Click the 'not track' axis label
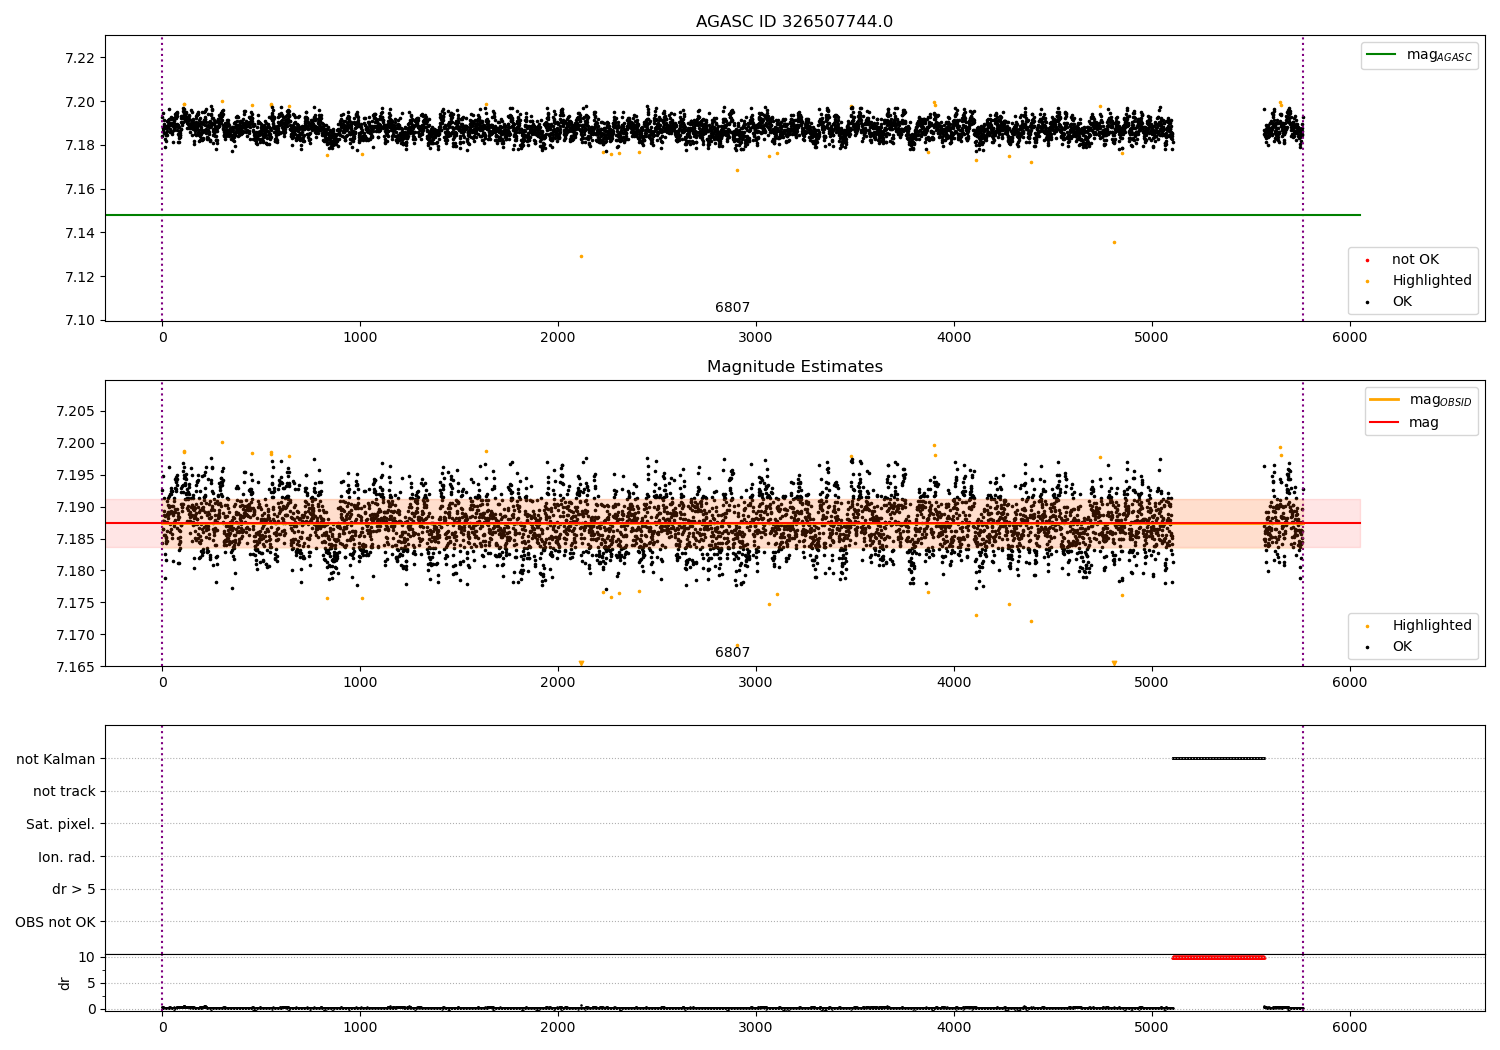The height and width of the screenshot is (1050, 1500). tap(64, 791)
